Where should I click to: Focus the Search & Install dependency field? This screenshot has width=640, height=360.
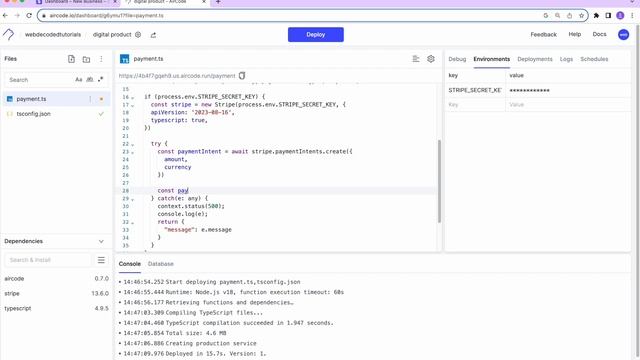(x=48, y=260)
